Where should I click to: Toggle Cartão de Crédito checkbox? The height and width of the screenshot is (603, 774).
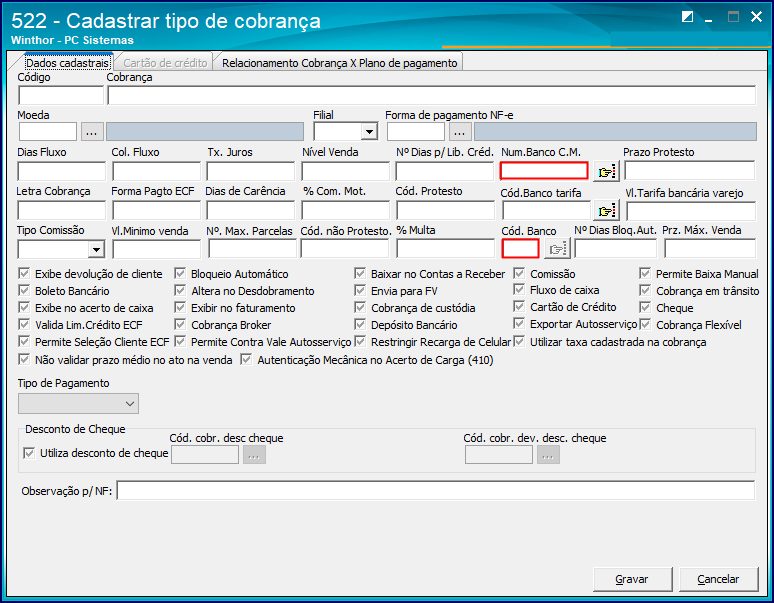(x=519, y=306)
